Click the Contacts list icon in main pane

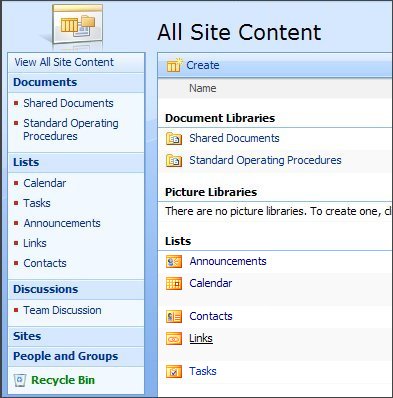pos(174,316)
